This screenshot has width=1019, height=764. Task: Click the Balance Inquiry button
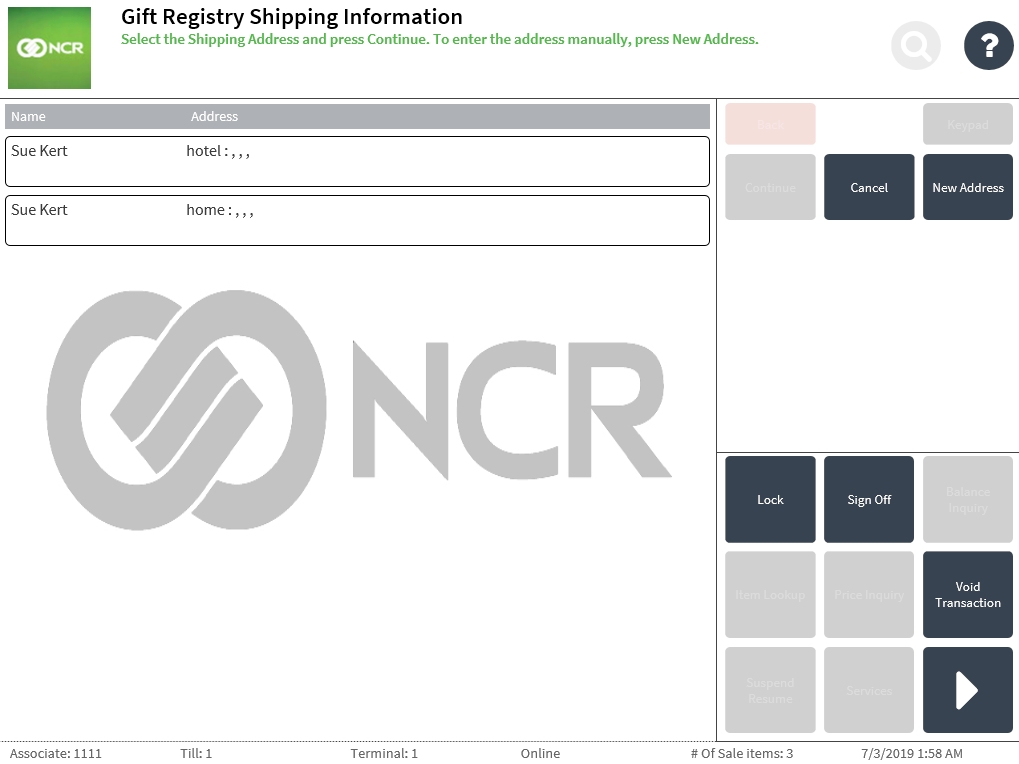click(x=967, y=500)
